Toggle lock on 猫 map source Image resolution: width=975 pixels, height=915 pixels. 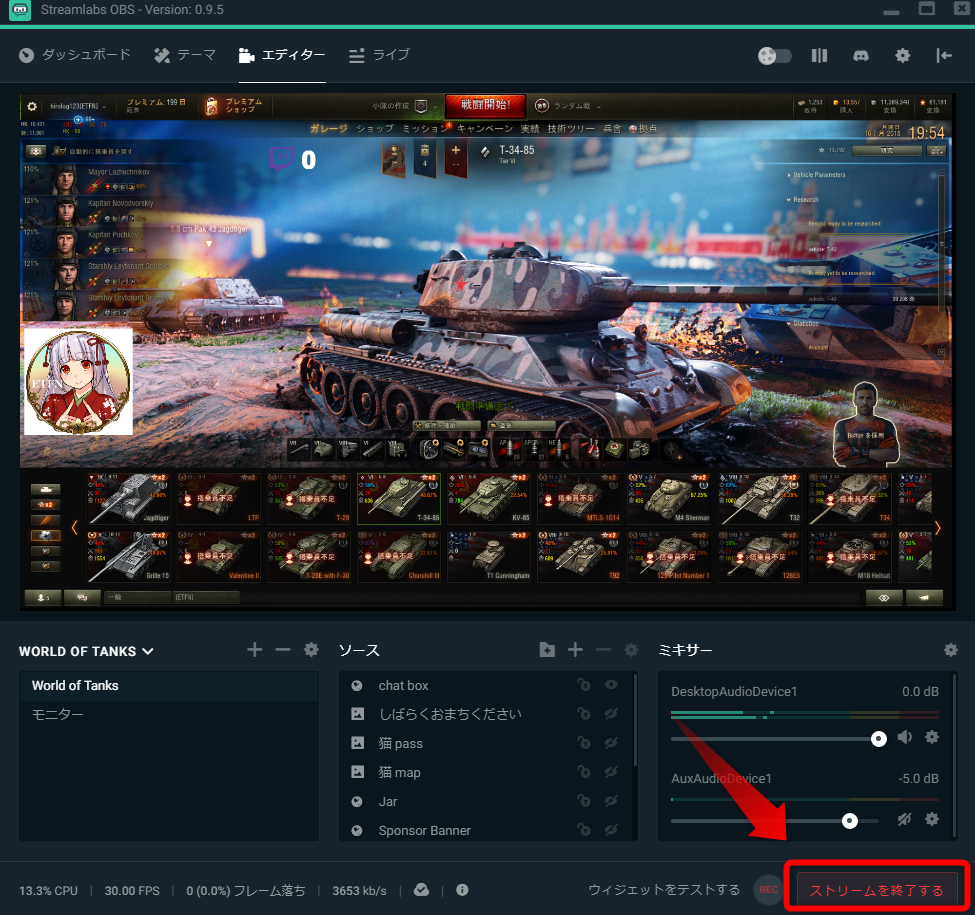(584, 771)
